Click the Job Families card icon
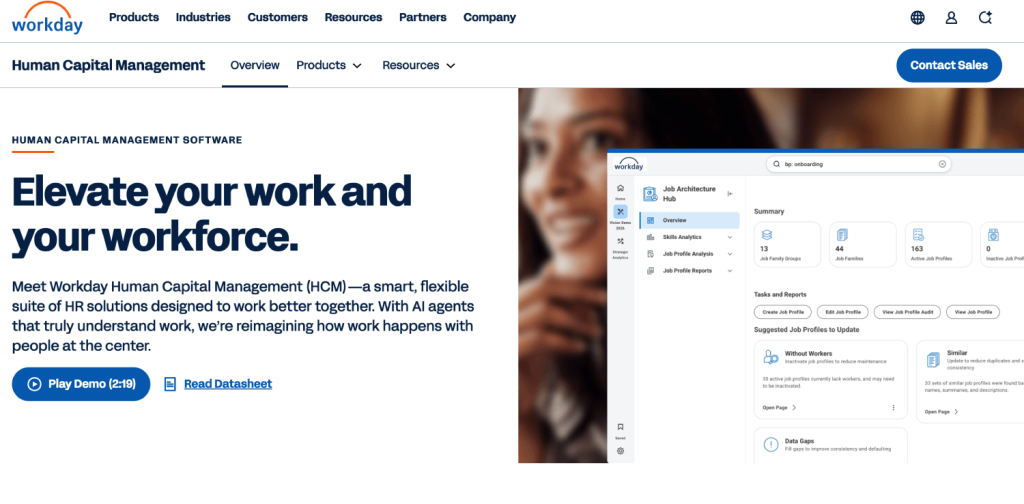Viewport: 1024px width, 504px height. pos(842,234)
